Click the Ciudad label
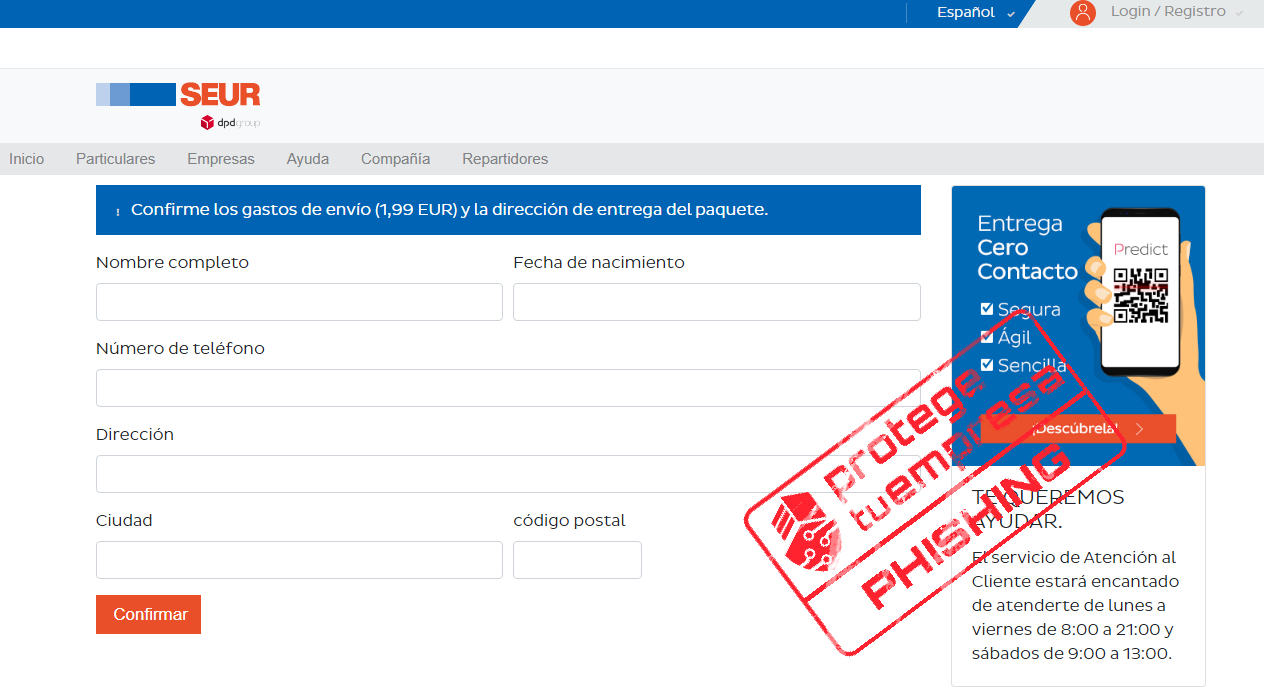The height and width of the screenshot is (693, 1264). tap(124, 521)
